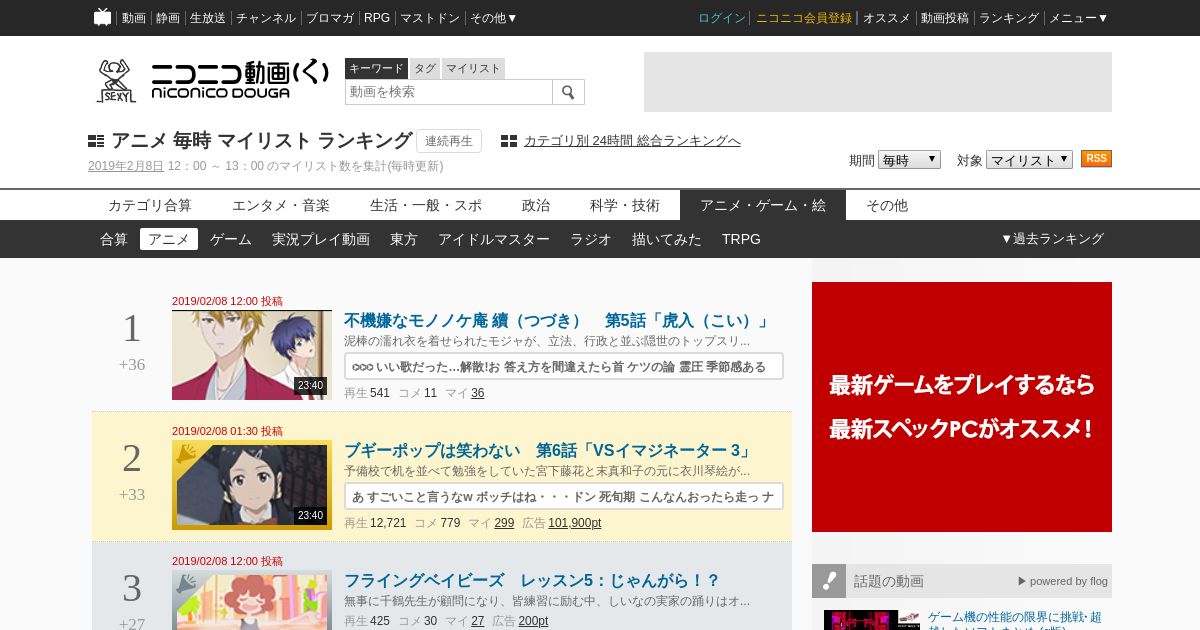Select 東方 subcategory

click(404, 239)
